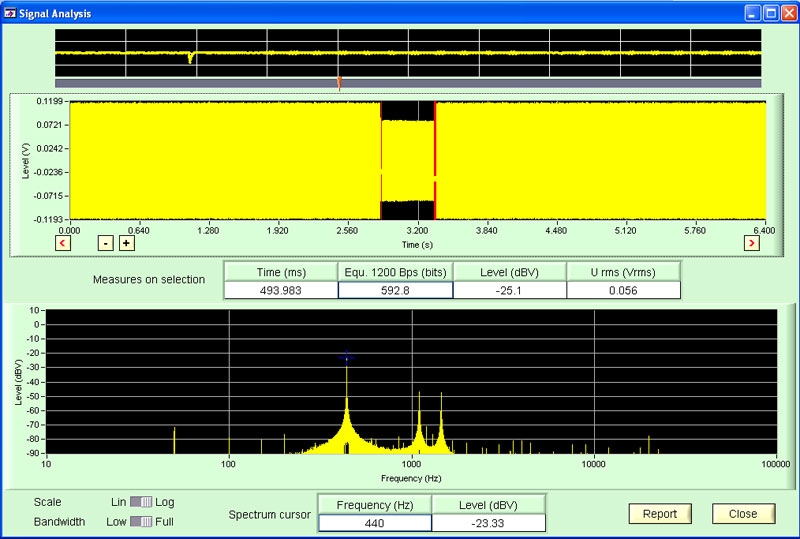Image resolution: width=800 pixels, height=539 pixels.
Task: Click the right red arrow scroll button
Action: click(752, 243)
